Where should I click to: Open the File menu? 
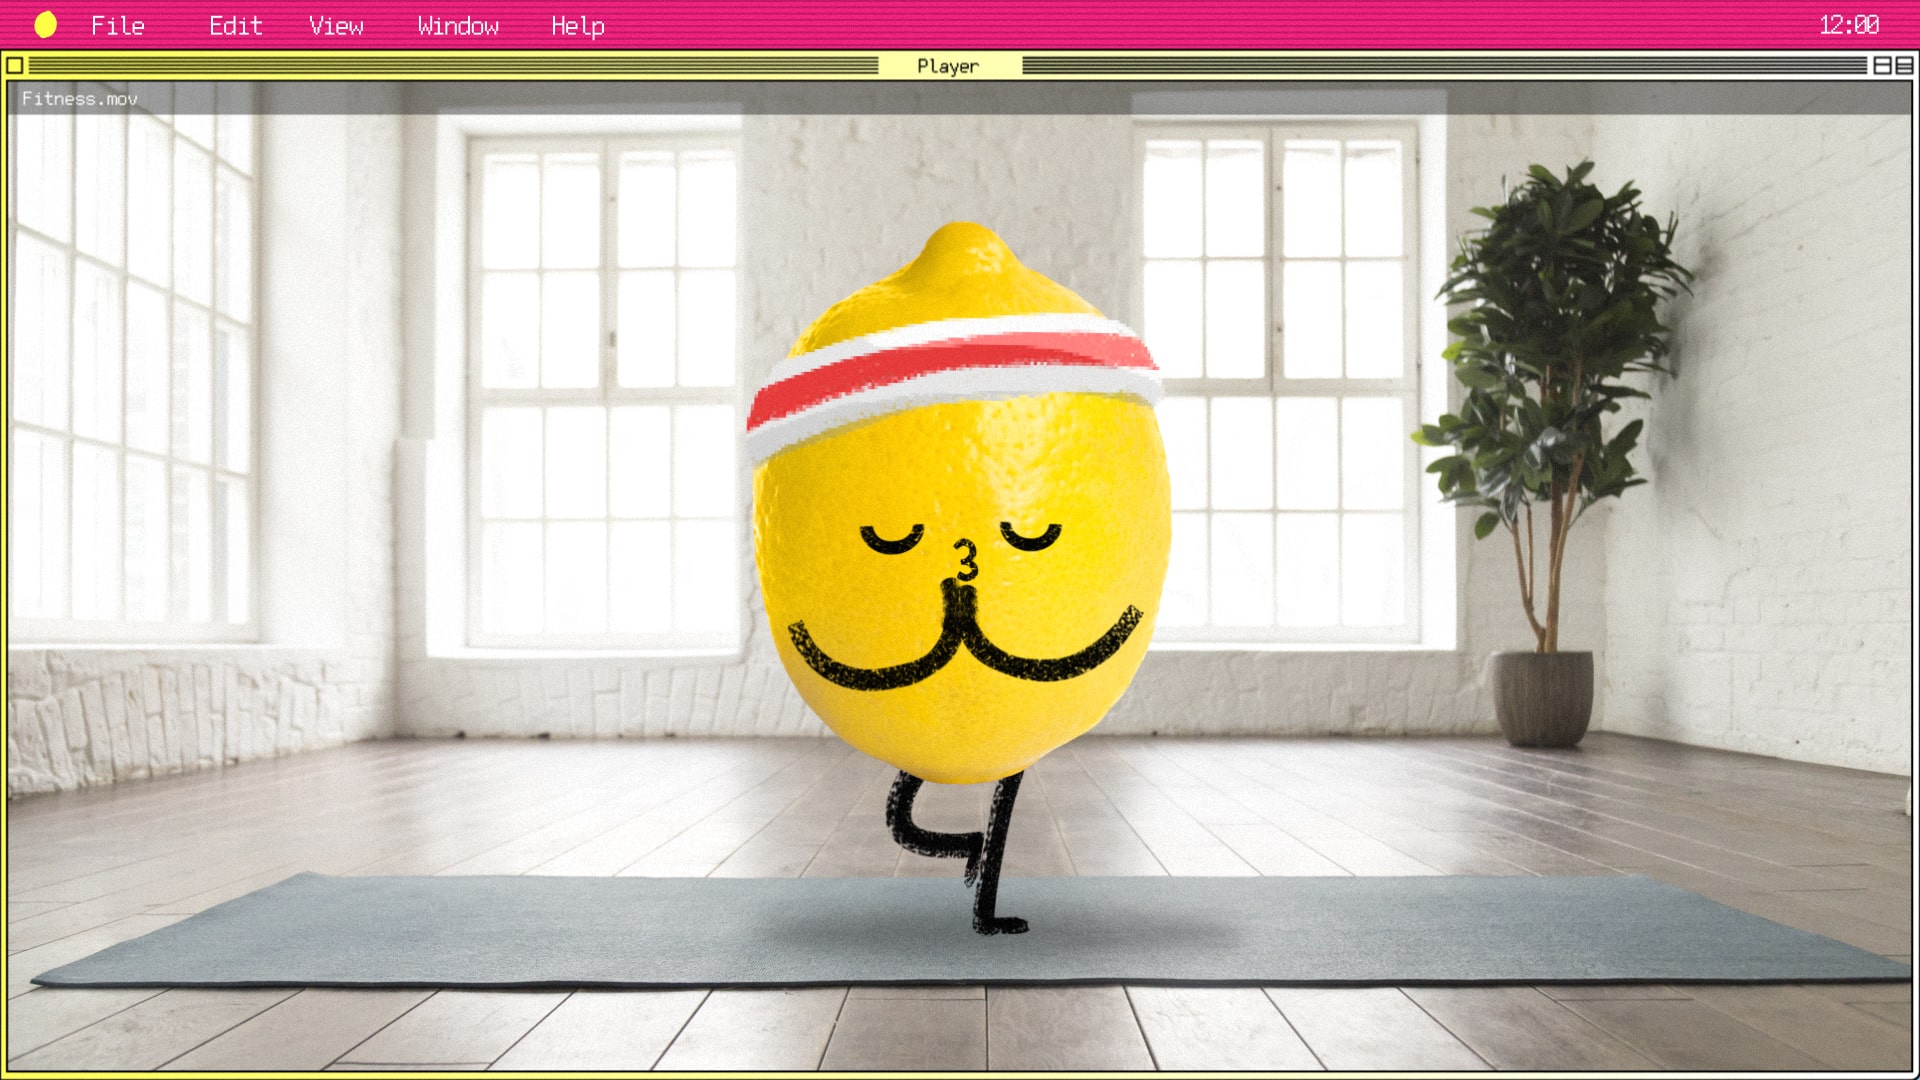(x=118, y=26)
